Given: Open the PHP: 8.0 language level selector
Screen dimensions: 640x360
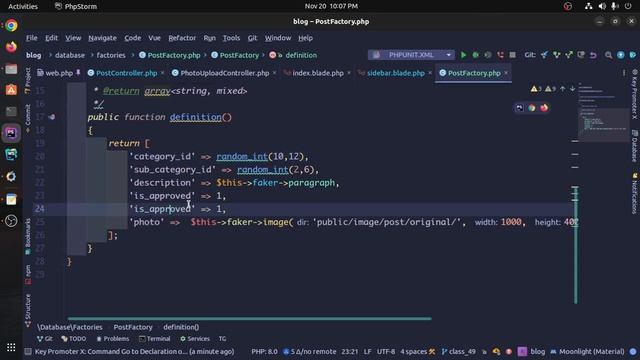Looking at the screenshot, I should point(264,351).
